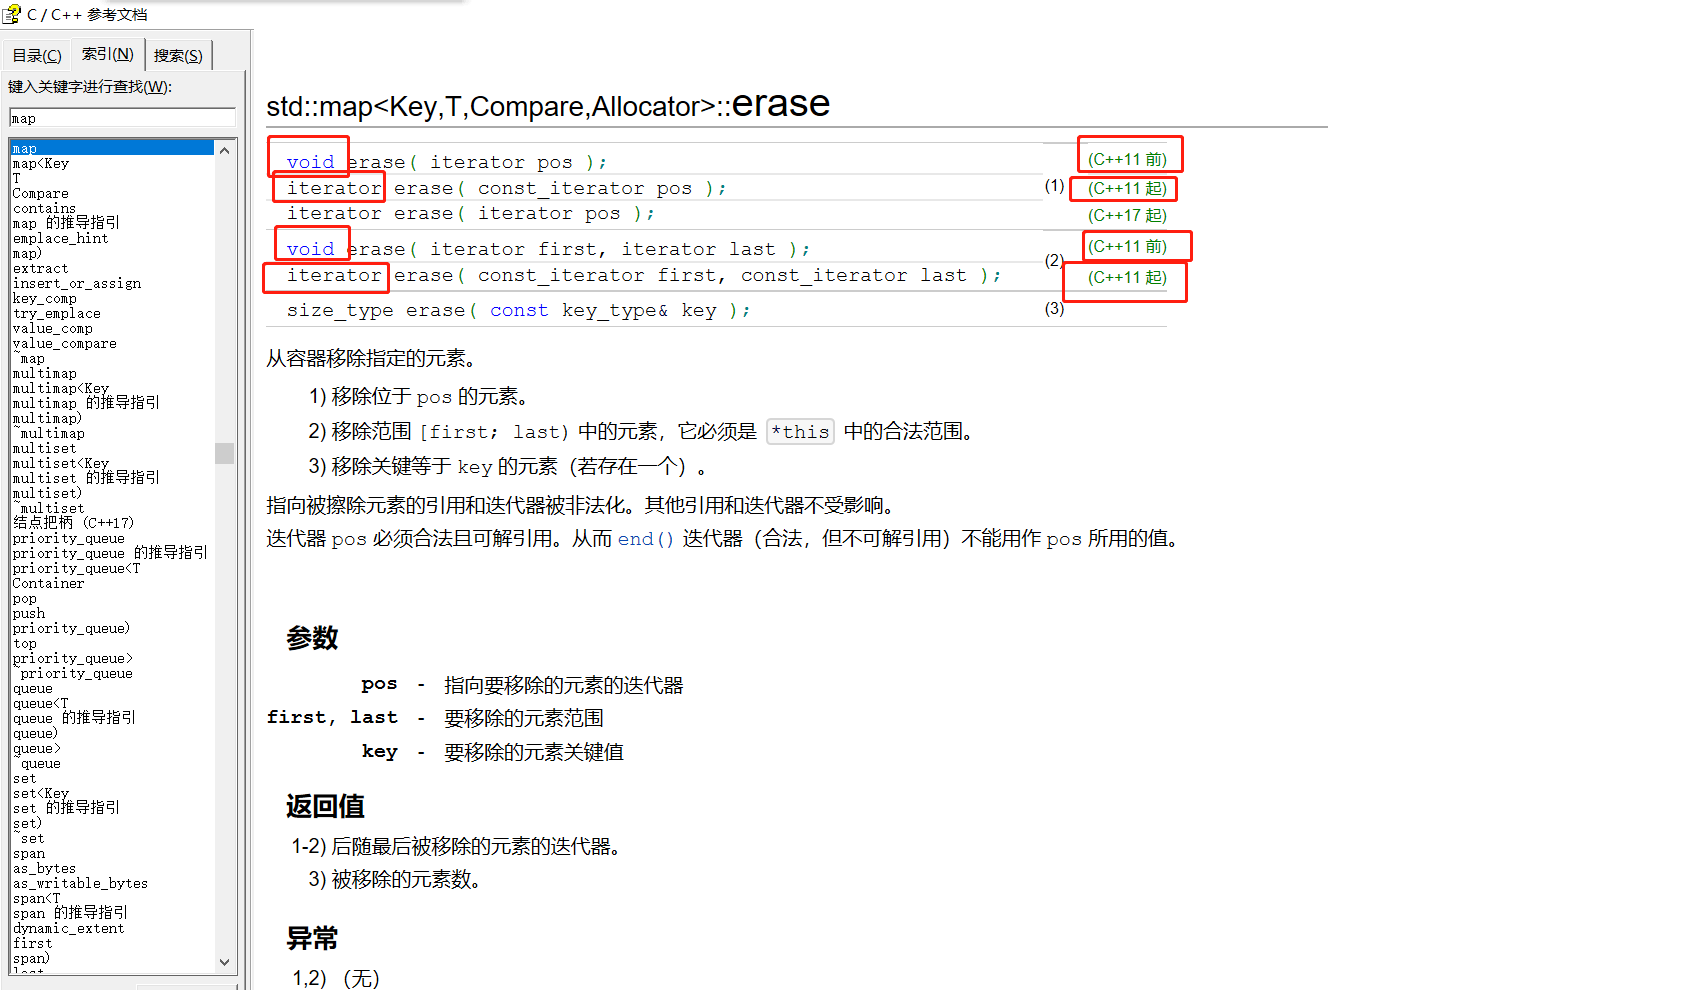Switch to the 目录(C) tab

(36, 54)
